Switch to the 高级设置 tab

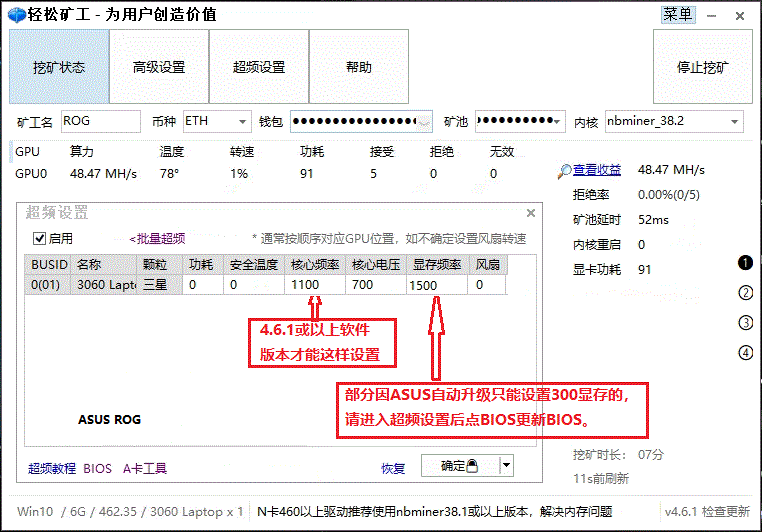[x=159, y=67]
